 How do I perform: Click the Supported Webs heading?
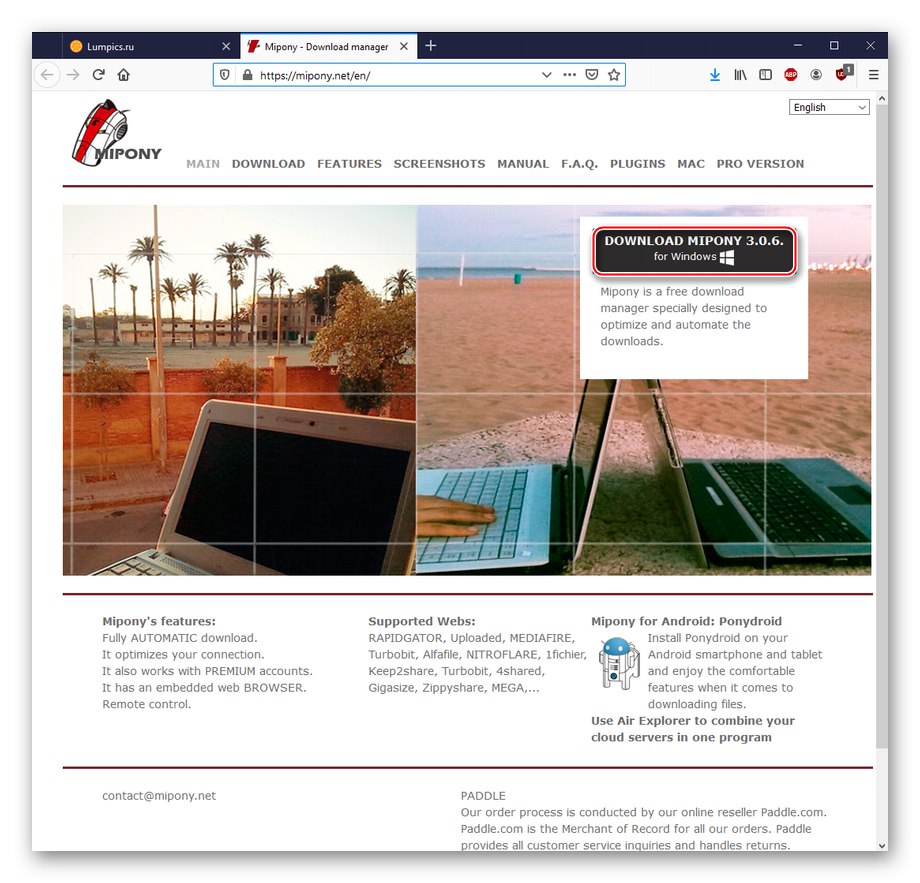tap(422, 621)
